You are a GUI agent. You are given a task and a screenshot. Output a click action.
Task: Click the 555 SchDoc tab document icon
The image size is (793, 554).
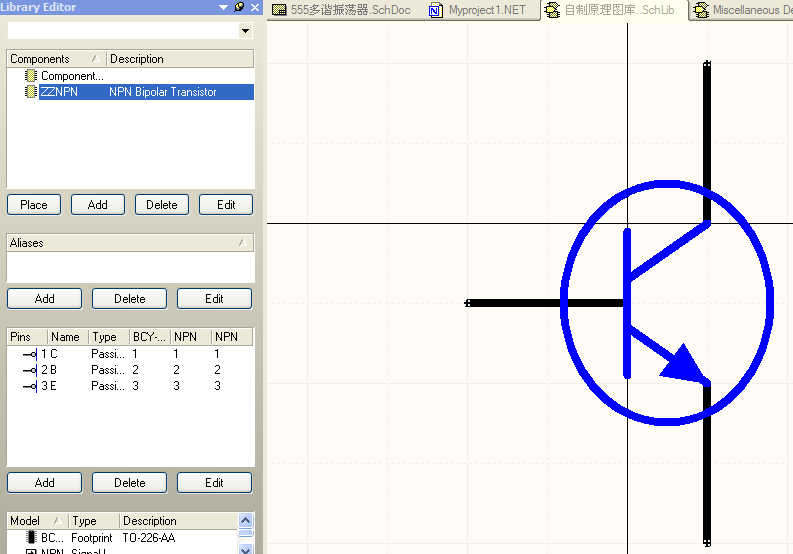tap(280, 10)
